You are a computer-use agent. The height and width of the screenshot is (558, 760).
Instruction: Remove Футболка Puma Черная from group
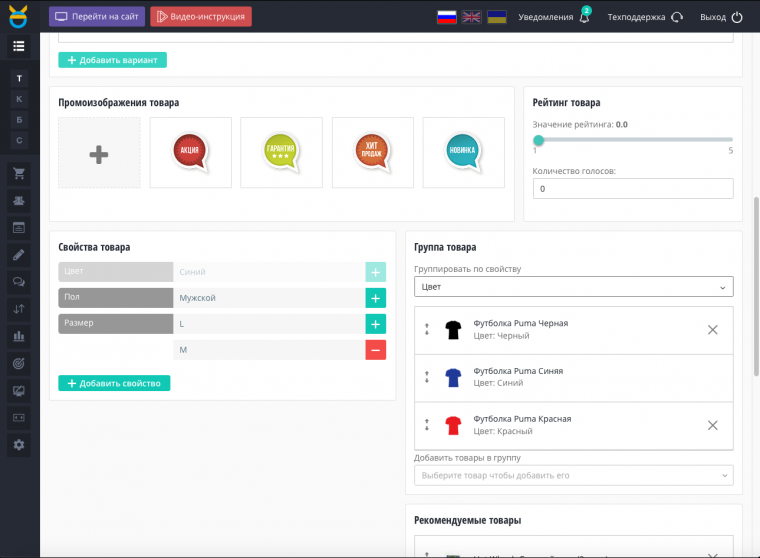(712, 330)
